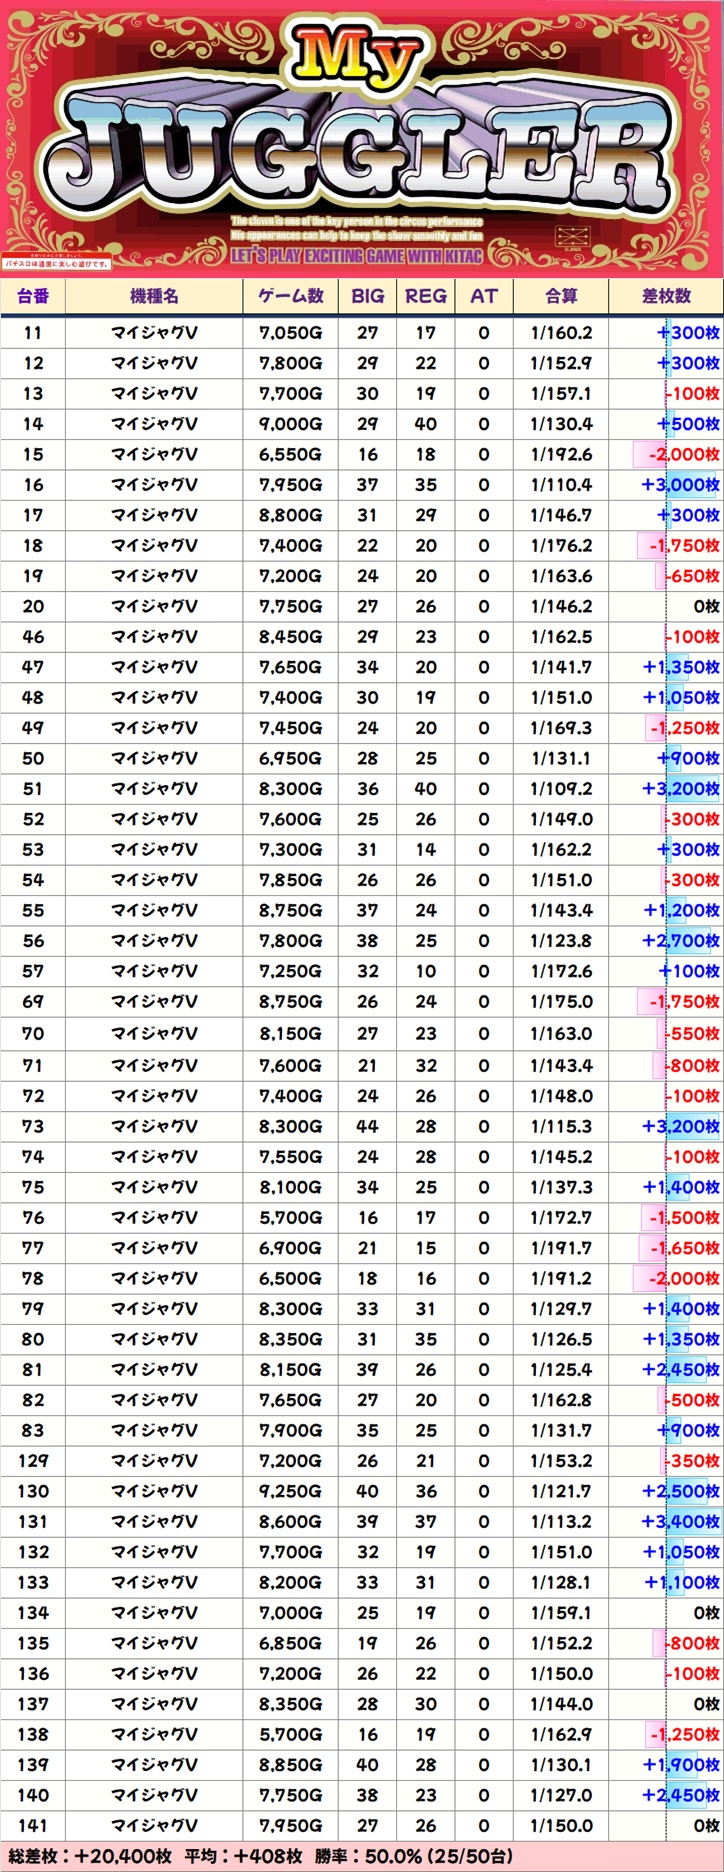Image resolution: width=724 pixels, height=1872 pixels.
Task: Click the 台番 column header
Action: (x=33, y=296)
